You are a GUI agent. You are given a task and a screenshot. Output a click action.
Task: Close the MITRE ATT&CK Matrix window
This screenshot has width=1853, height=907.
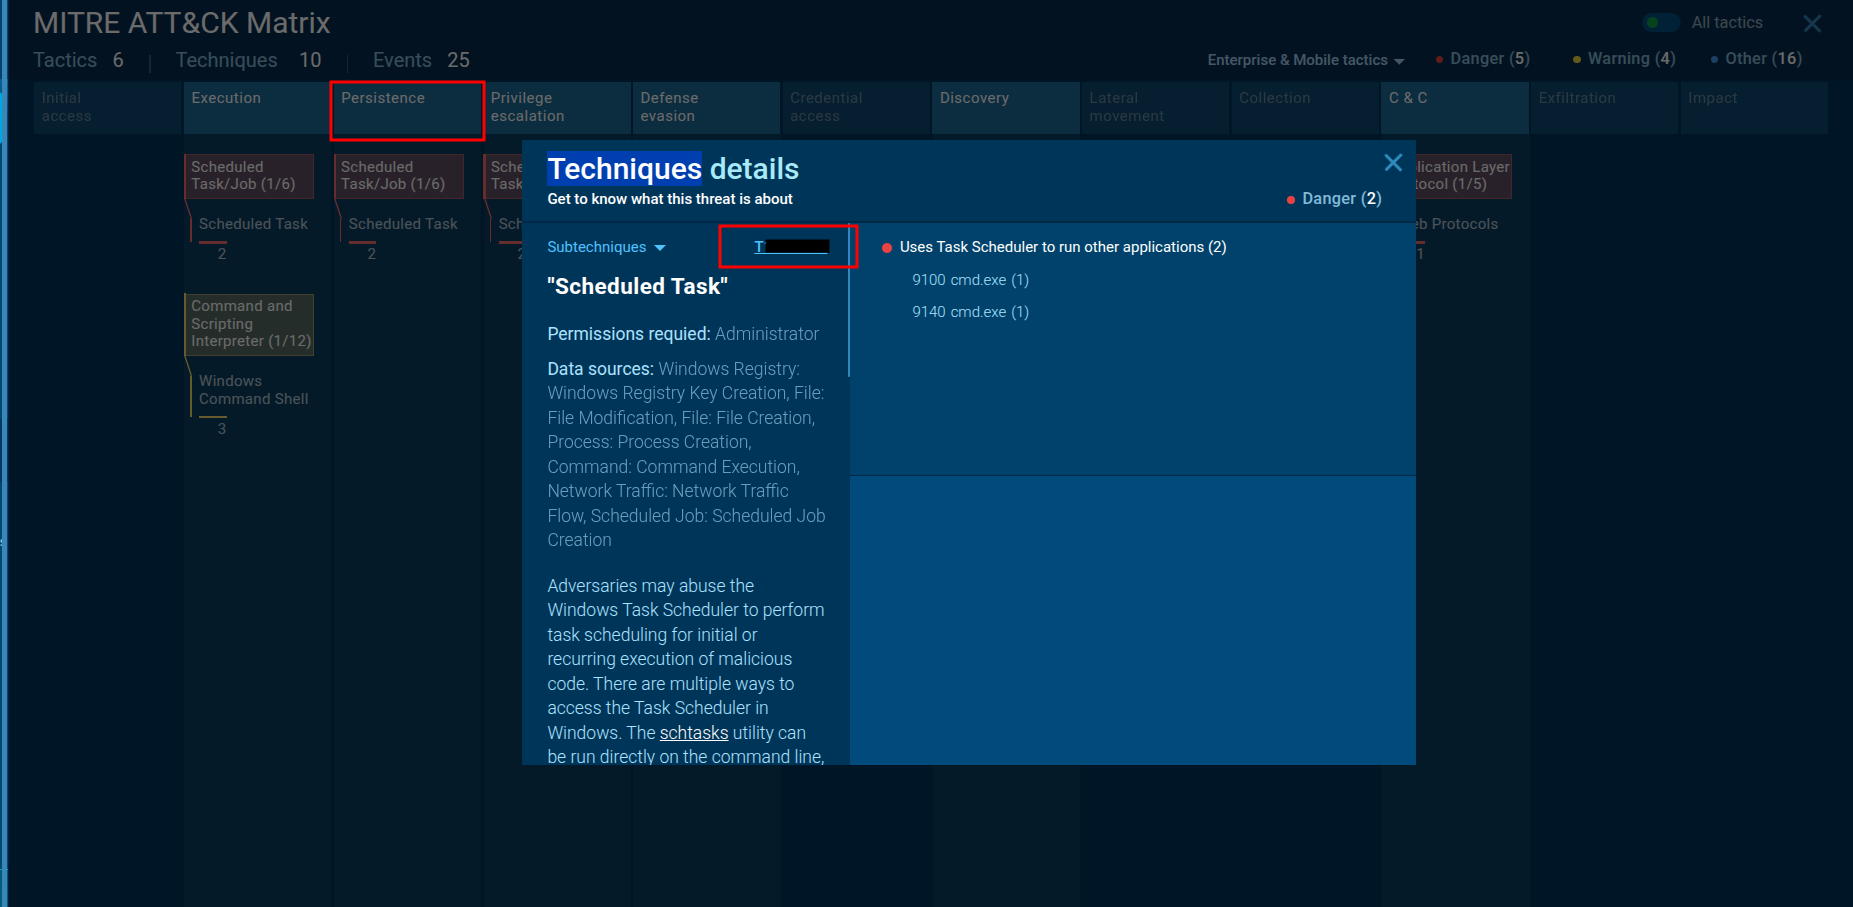[1811, 24]
